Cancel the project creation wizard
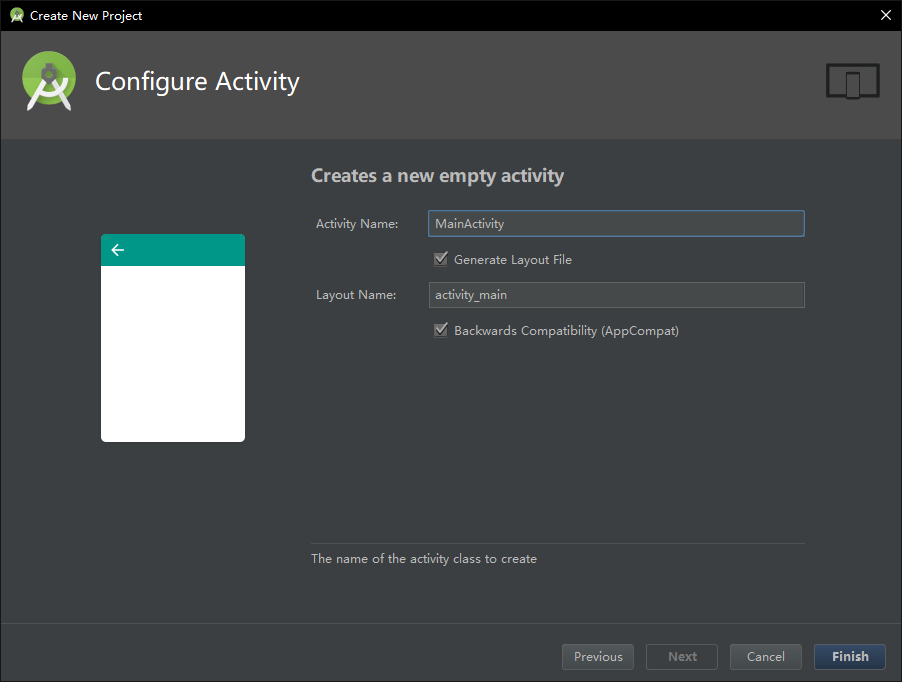The image size is (902, 682). [766, 657]
